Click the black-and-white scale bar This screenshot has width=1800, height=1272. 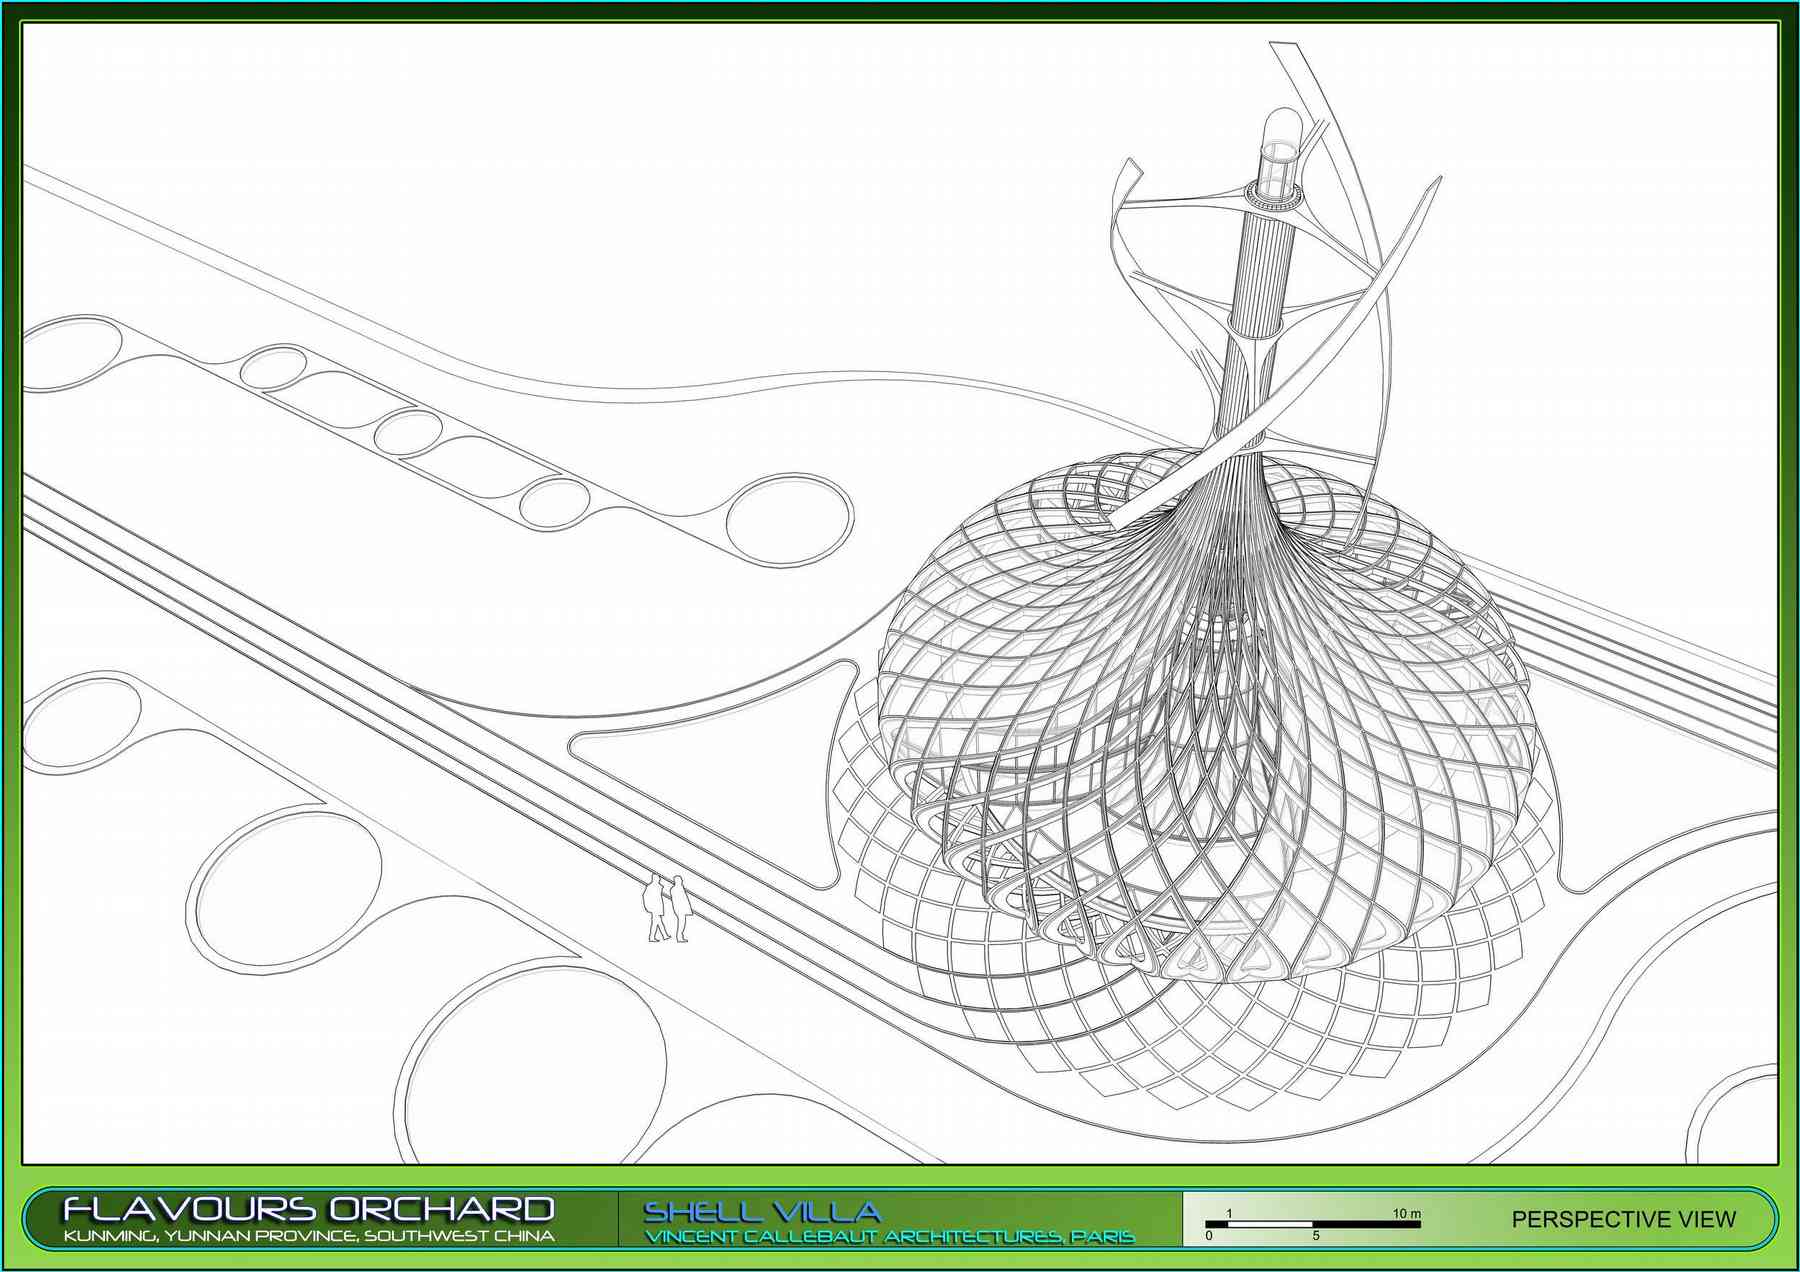click(x=1312, y=1223)
